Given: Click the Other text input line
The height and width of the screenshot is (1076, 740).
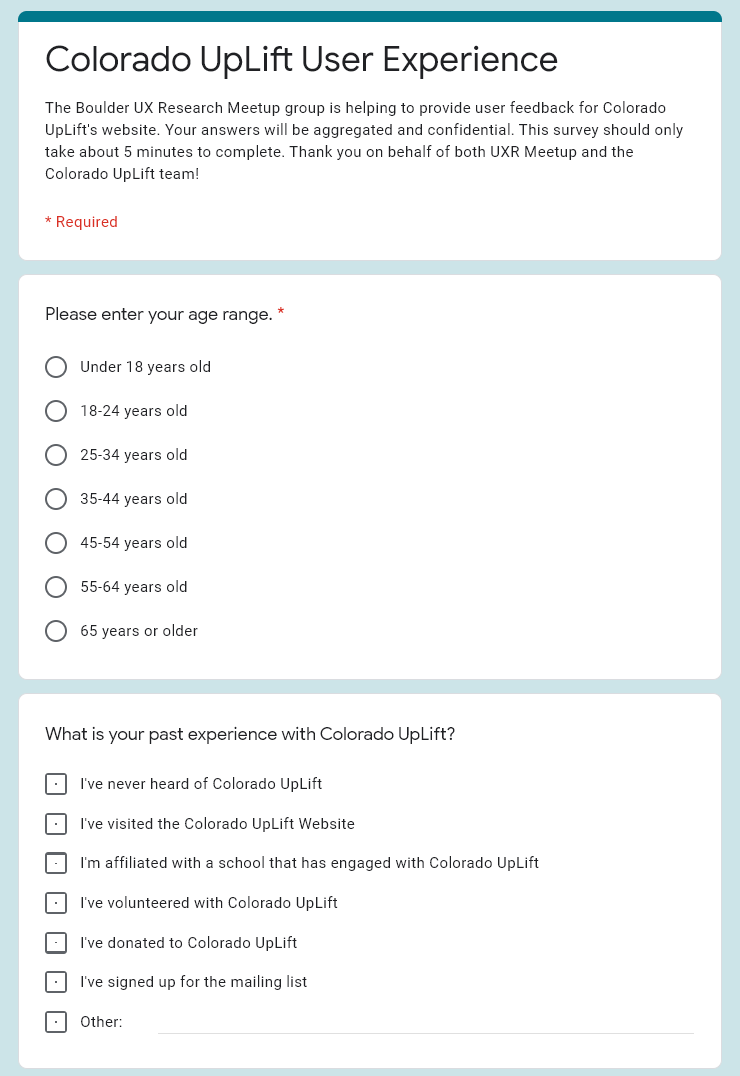Looking at the screenshot, I should coord(426,1022).
